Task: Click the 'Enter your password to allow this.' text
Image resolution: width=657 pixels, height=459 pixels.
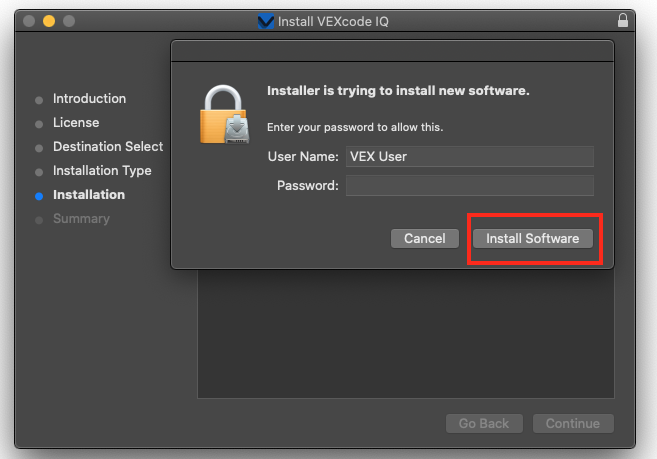Action: [355, 127]
